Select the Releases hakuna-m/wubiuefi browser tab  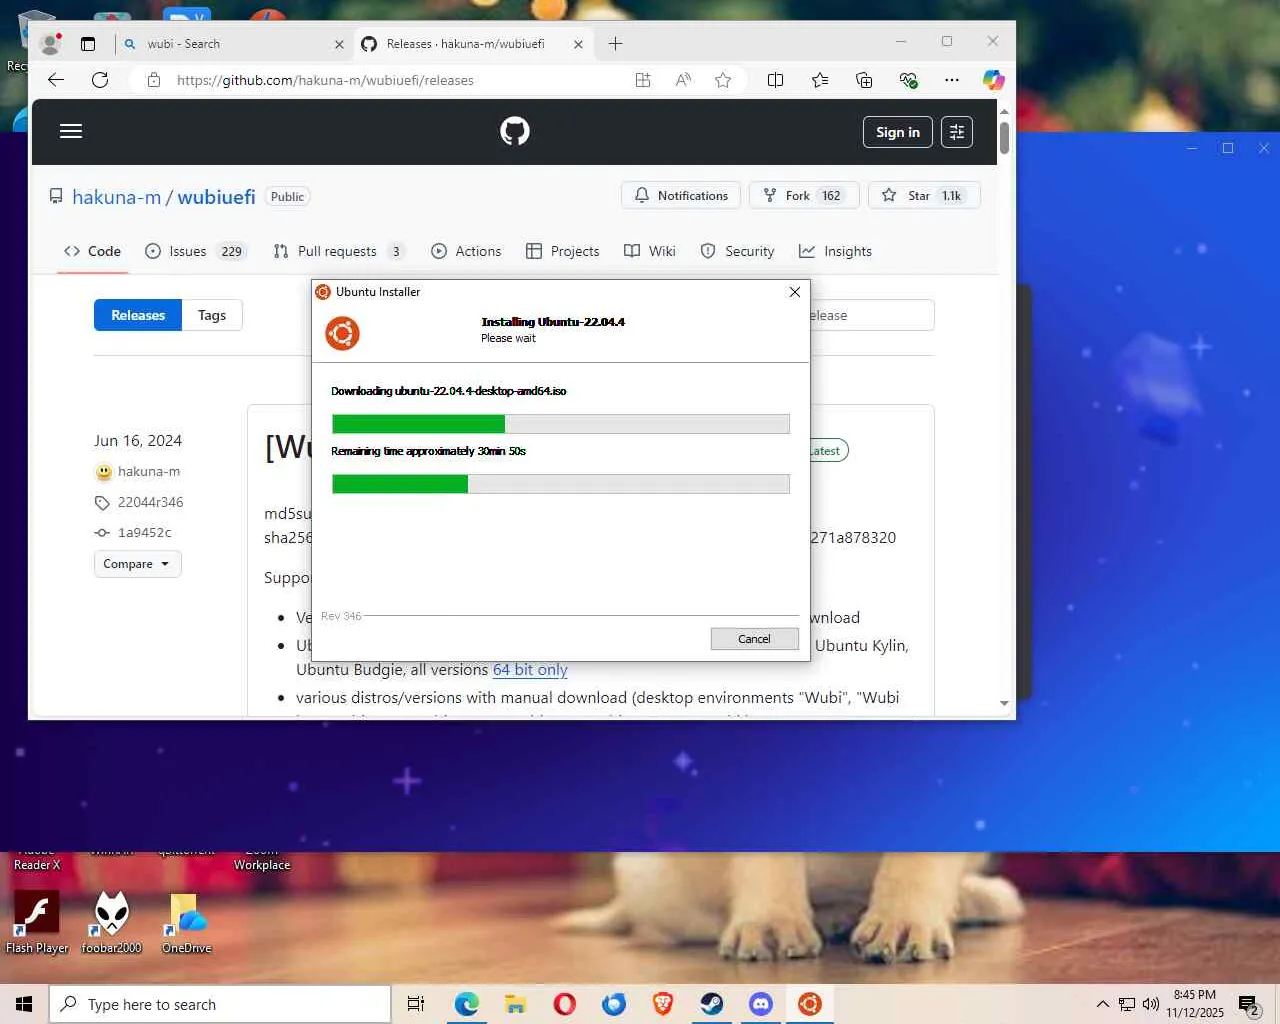[x=472, y=44]
